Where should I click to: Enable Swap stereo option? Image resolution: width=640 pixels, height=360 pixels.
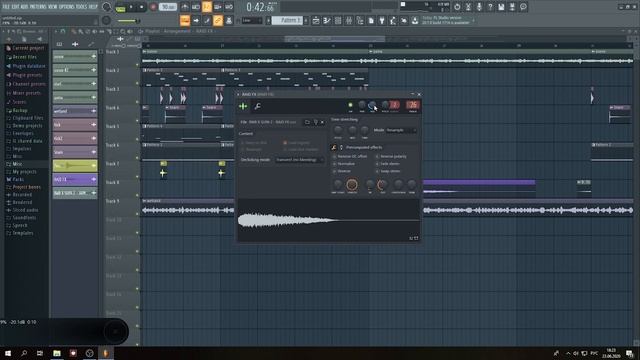[x=388, y=171]
